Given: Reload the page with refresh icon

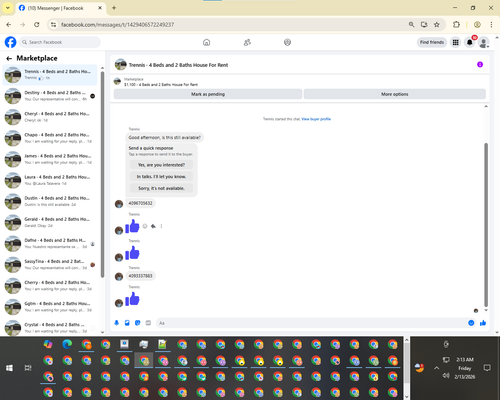Looking at the screenshot, I should [x=37, y=24].
